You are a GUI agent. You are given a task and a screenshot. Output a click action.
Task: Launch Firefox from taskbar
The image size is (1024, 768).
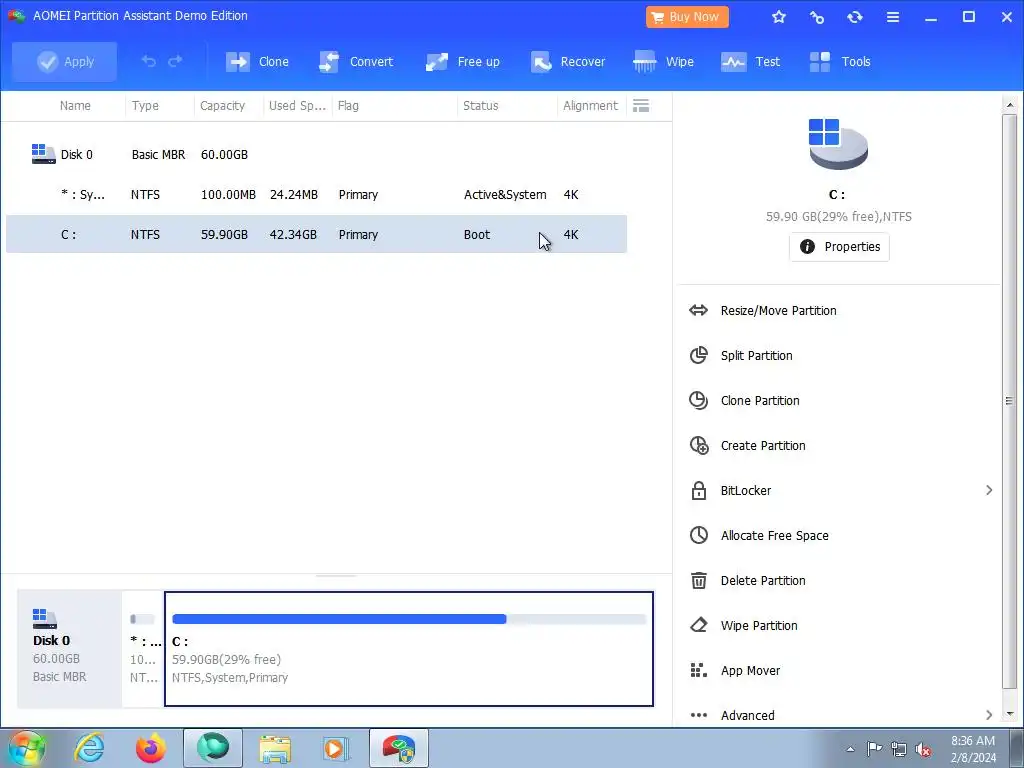tap(150, 748)
